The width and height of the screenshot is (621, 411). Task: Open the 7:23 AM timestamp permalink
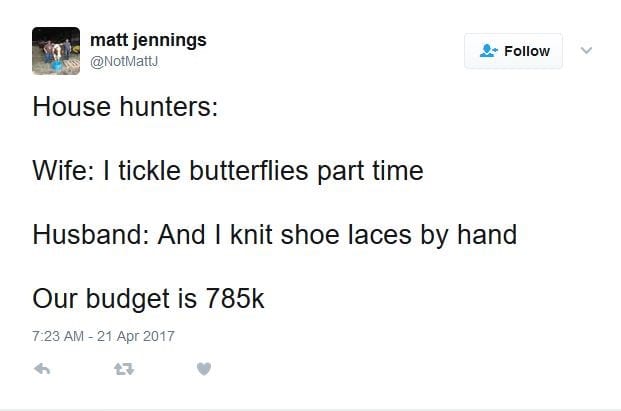(x=58, y=336)
